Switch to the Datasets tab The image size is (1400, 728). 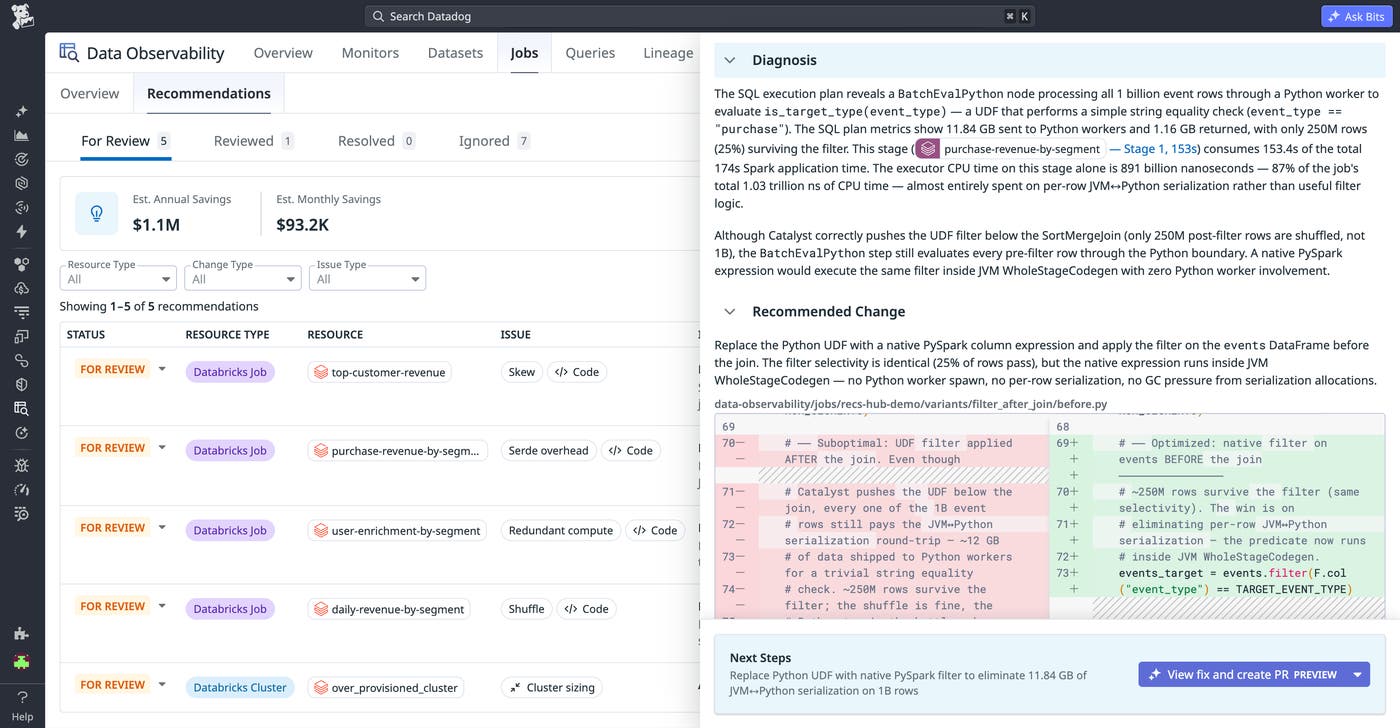point(455,53)
